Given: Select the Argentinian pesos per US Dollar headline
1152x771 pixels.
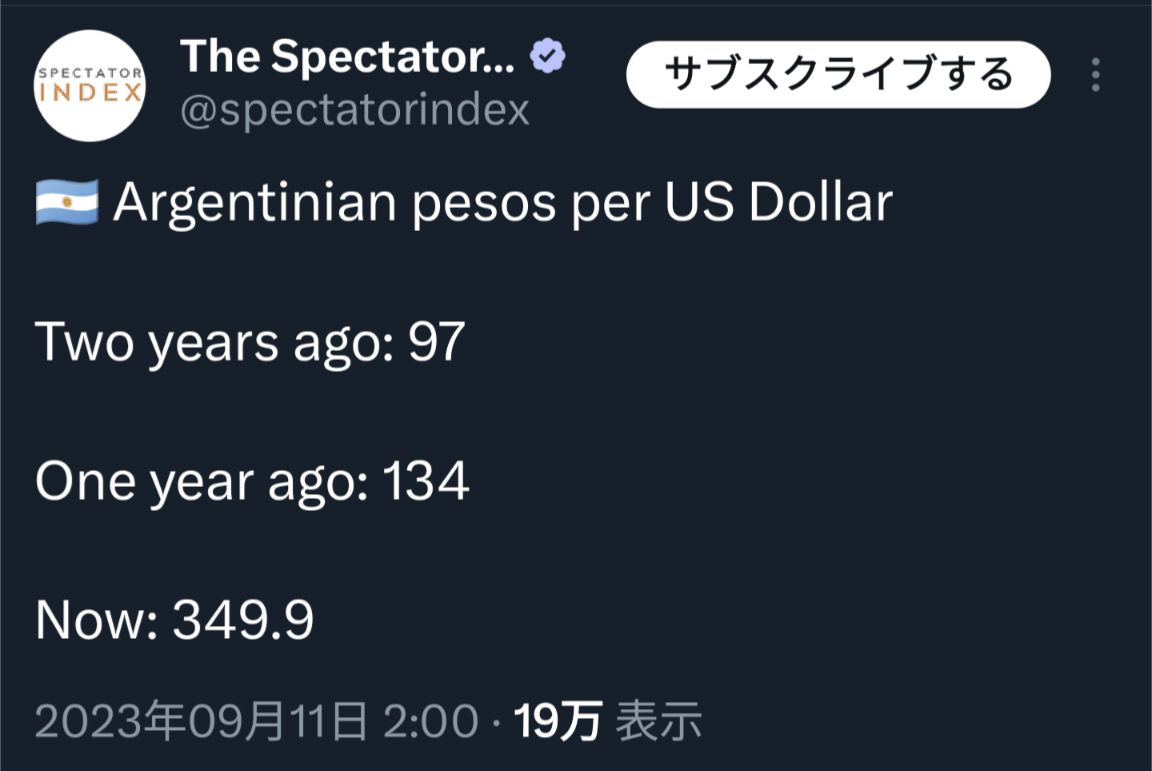Looking at the screenshot, I should [x=502, y=204].
